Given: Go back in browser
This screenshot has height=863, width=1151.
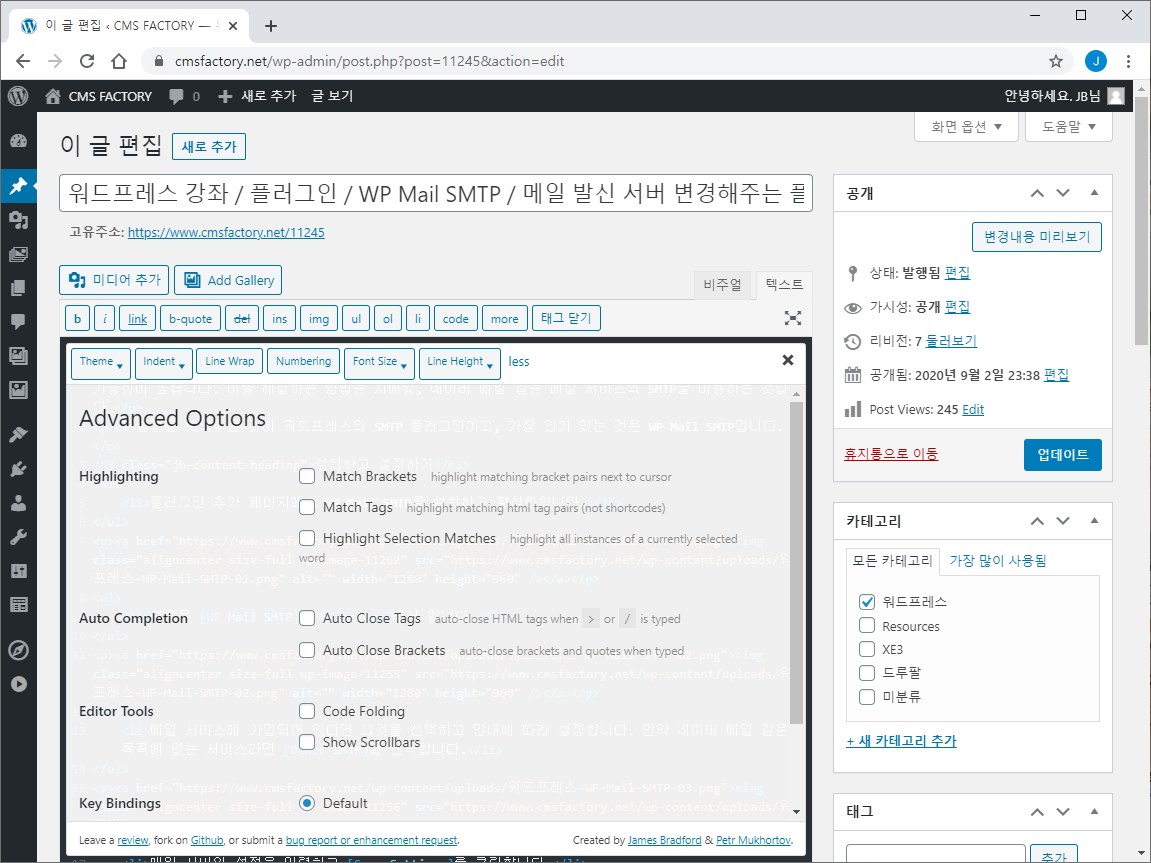Looking at the screenshot, I should pyautogui.click(x=23, y=61).
